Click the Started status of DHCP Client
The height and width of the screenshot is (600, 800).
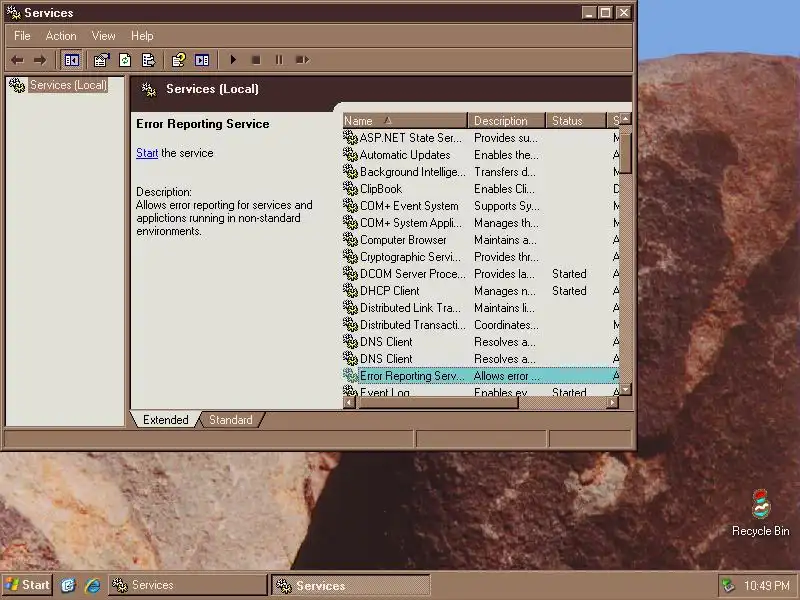pyautogui.click(x=569, y=291)
